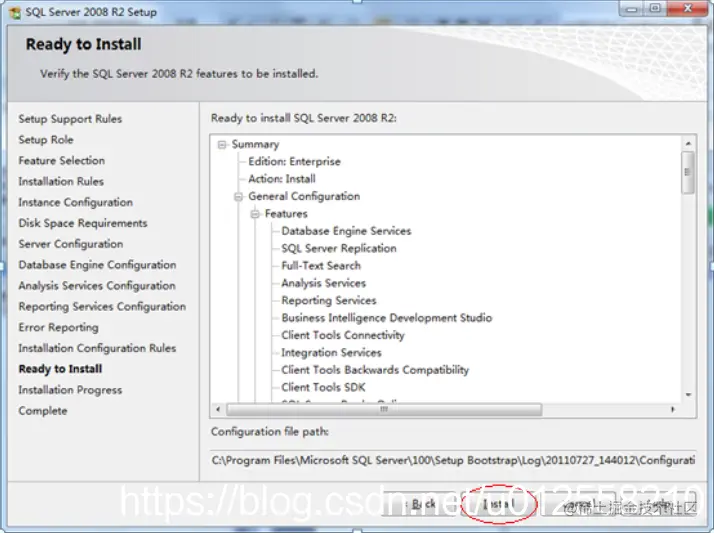This screenshot has height=533, width=714.
Task: Click the Install button
Action: tap(499, 504)
